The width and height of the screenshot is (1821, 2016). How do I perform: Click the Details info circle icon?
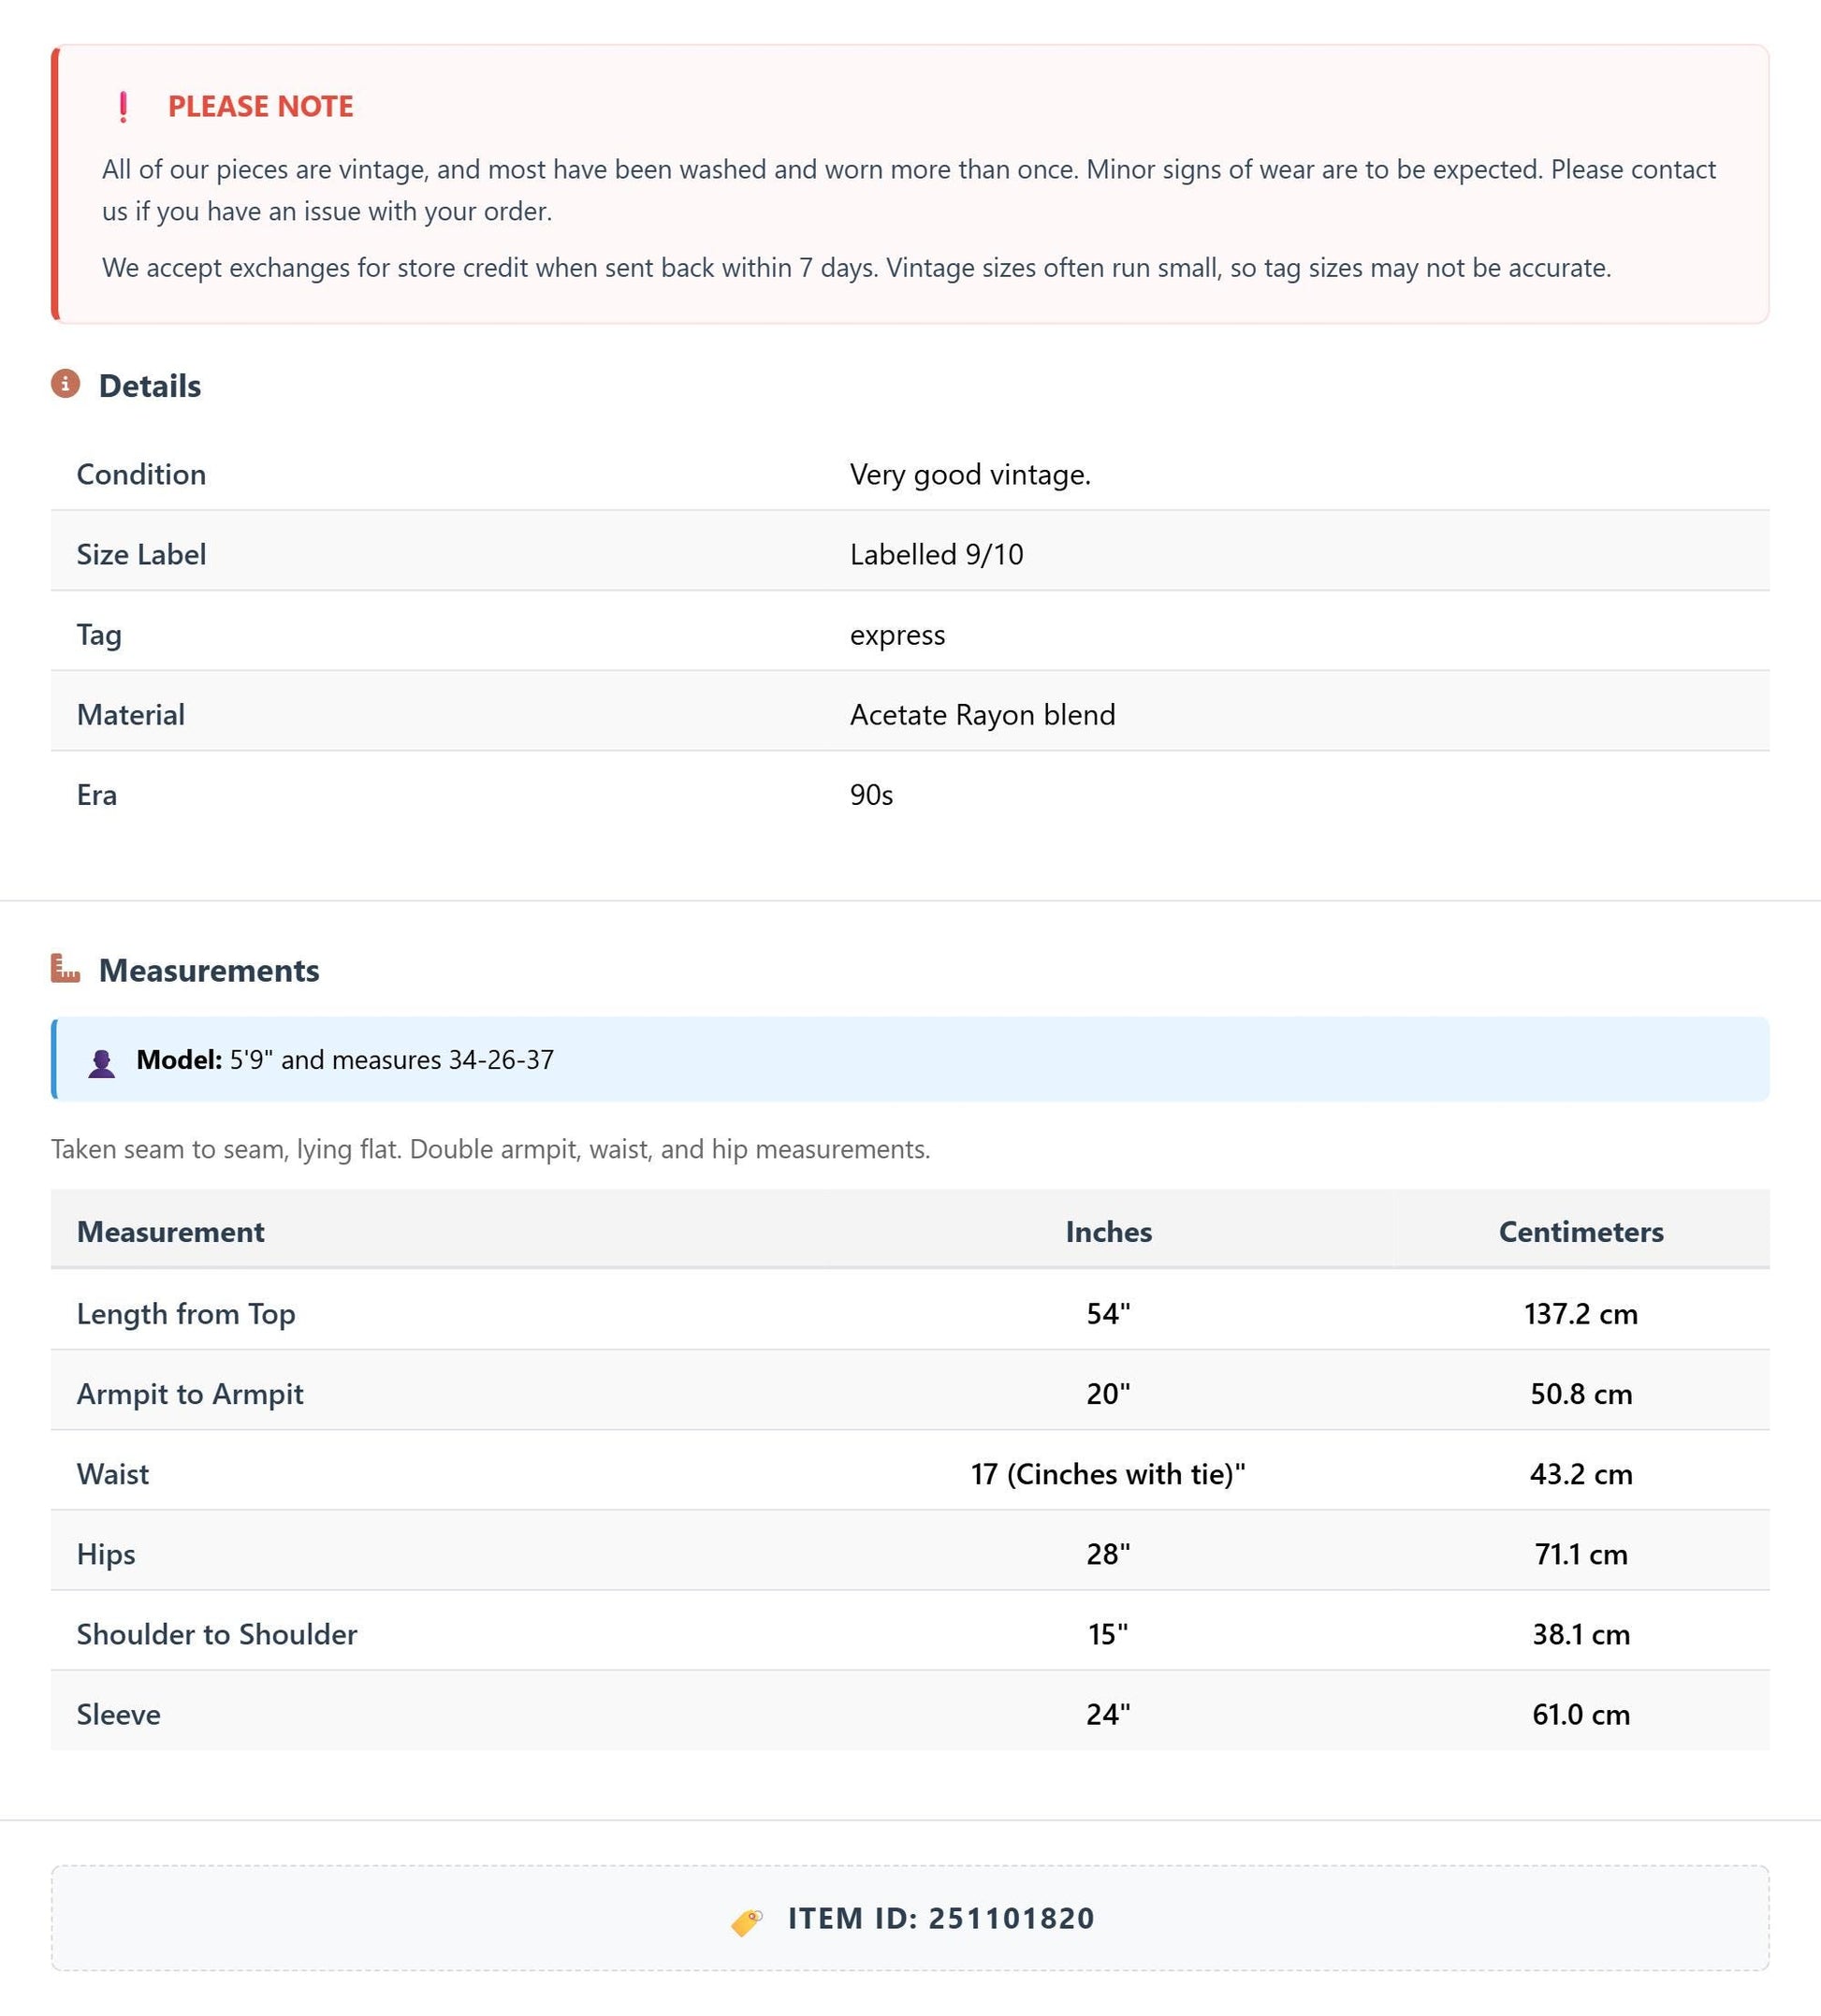[65, 383]
